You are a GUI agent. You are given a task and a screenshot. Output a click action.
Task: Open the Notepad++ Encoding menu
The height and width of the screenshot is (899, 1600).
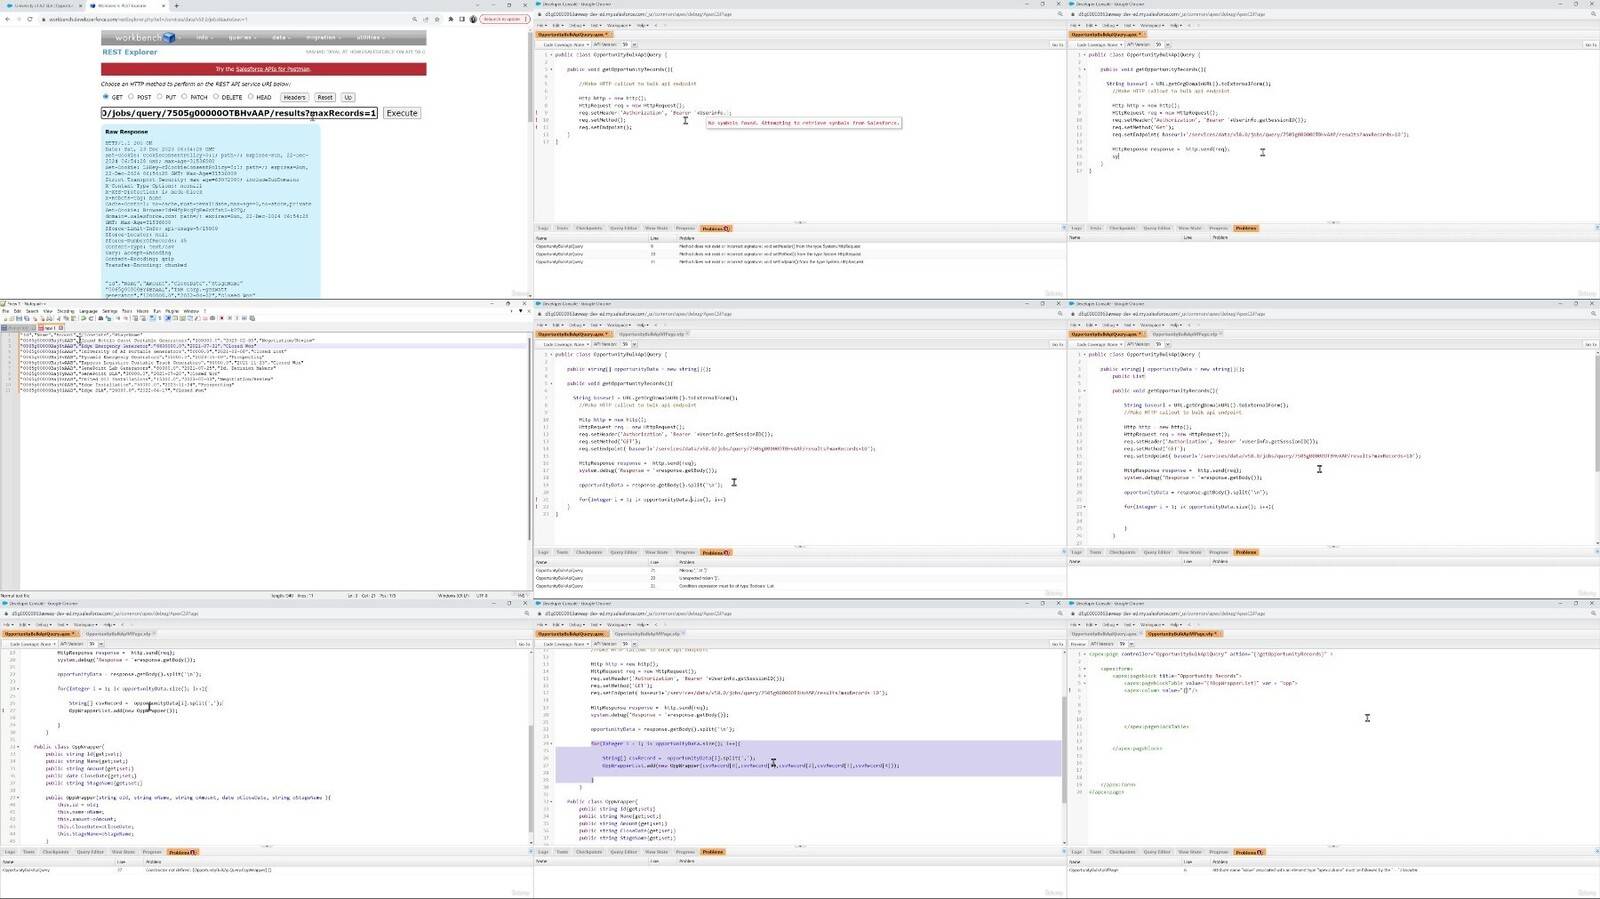(65, 311)
